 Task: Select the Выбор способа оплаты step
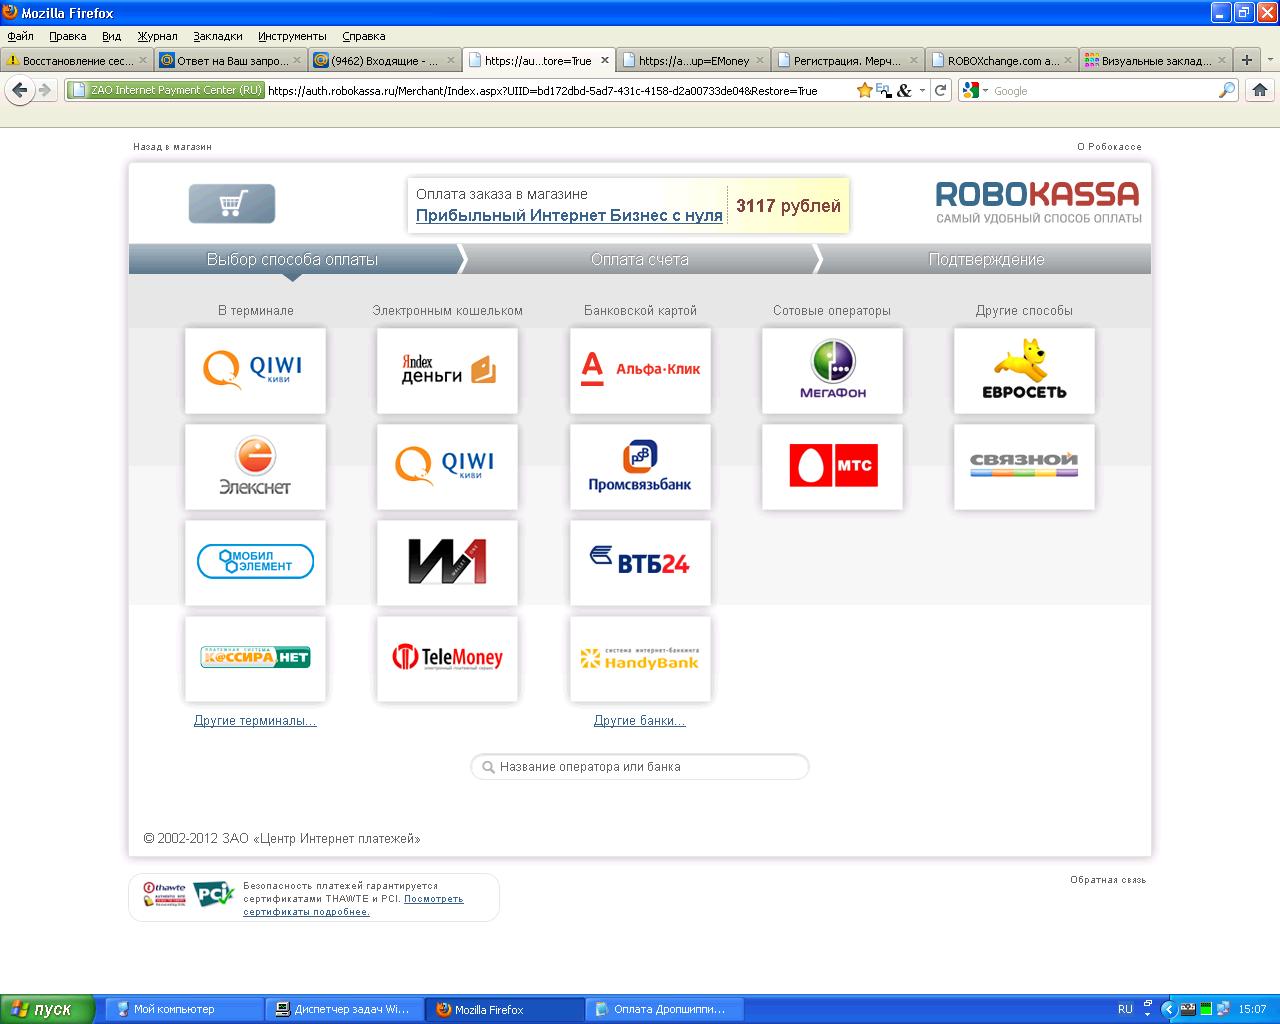(x=292, y=259)
